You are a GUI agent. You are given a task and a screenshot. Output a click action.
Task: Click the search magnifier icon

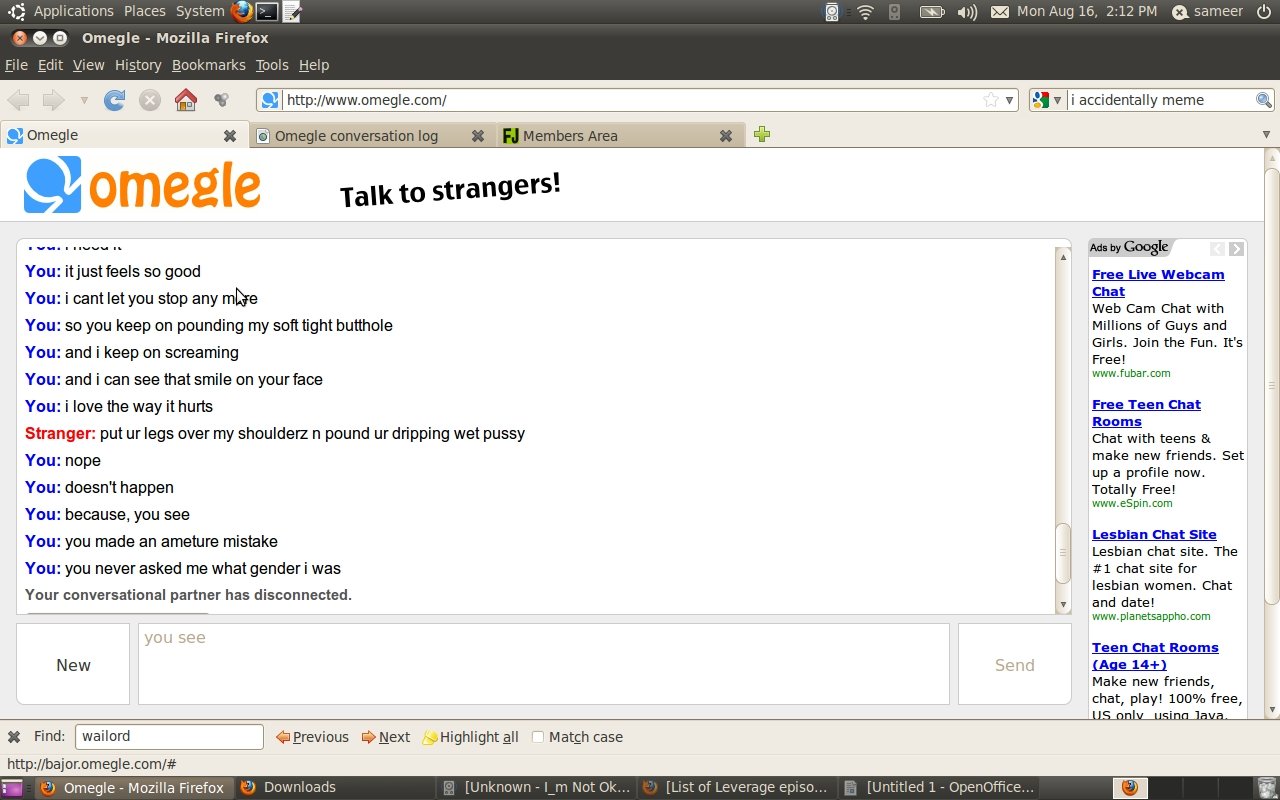point(1264,100)
